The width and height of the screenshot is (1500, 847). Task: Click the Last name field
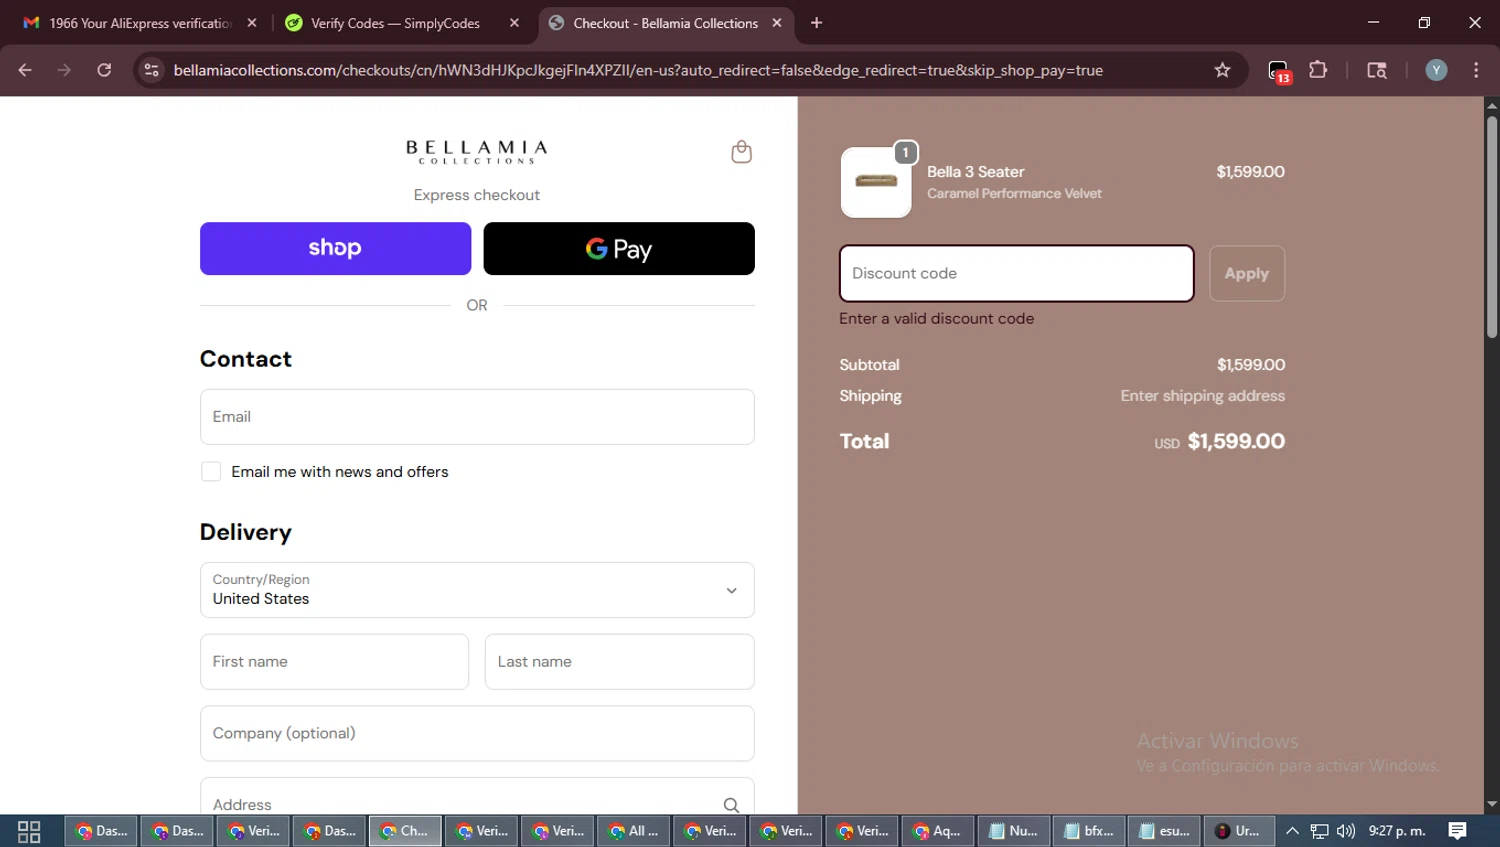tap(620, 662)
